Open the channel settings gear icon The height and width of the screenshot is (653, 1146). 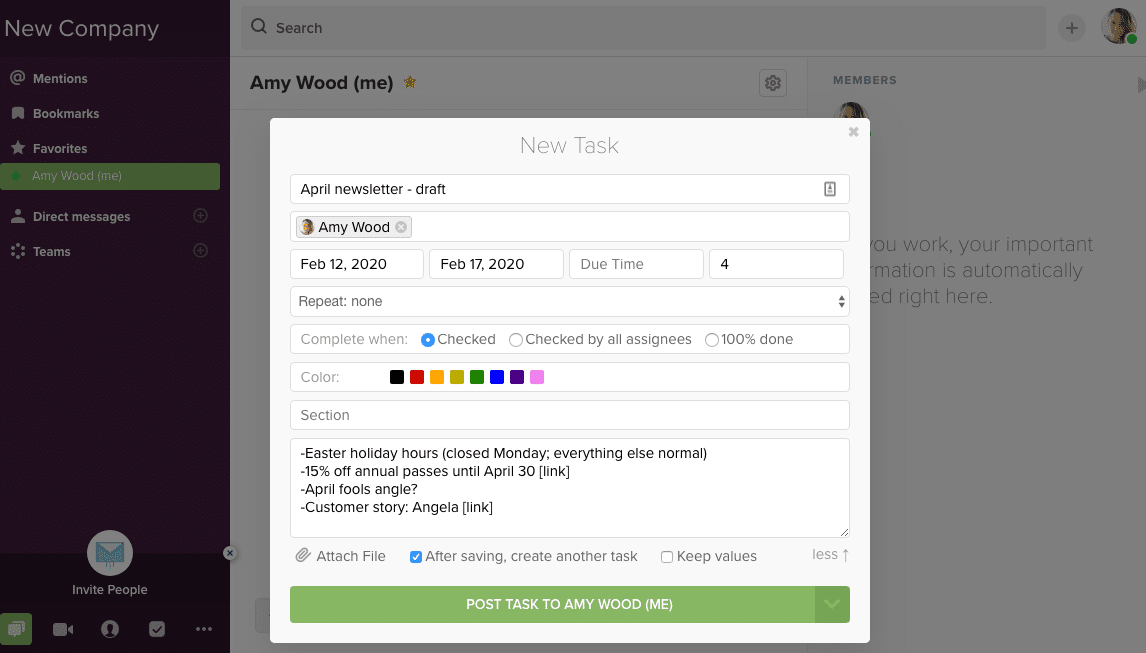tap(772, 84)
